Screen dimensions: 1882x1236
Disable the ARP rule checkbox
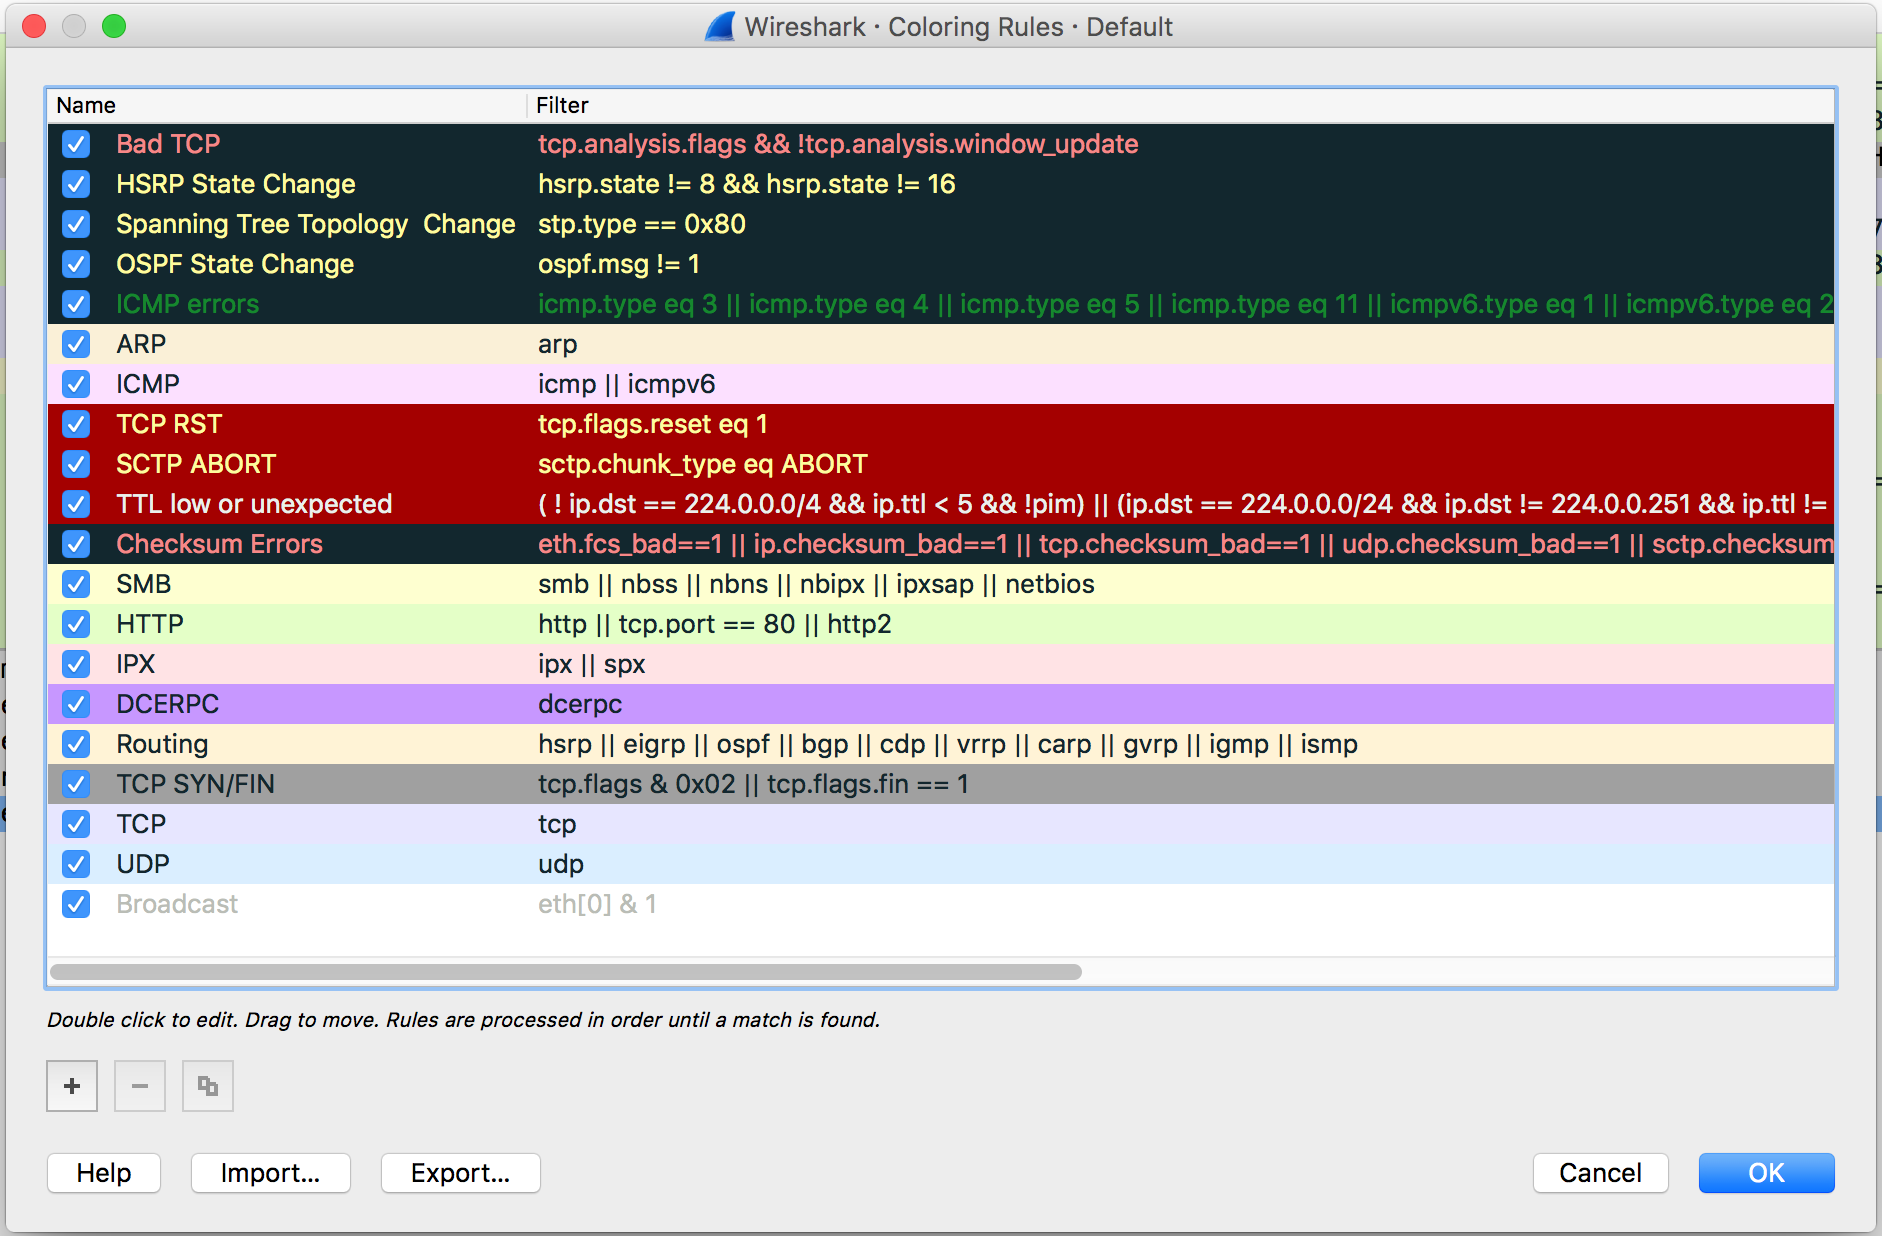pos(76,344)
